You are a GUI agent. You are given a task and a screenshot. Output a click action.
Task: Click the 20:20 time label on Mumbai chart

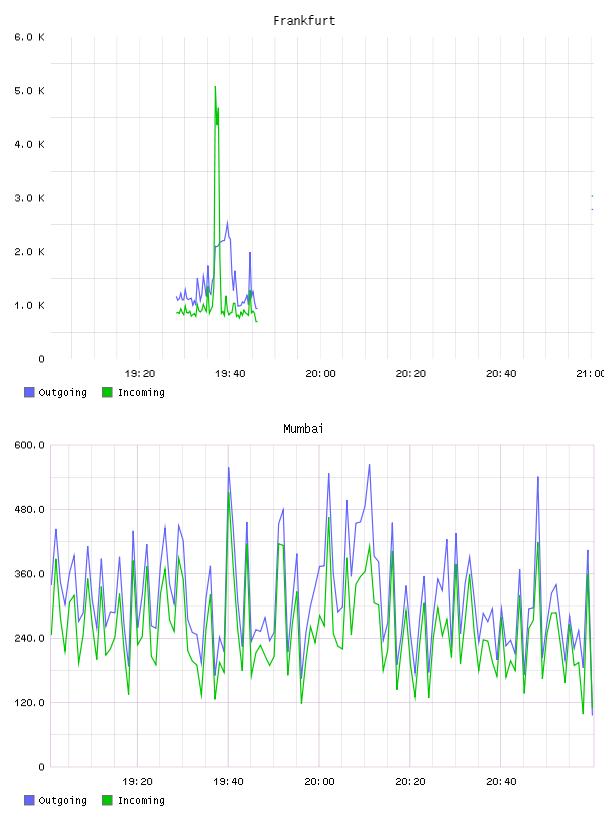410,782
